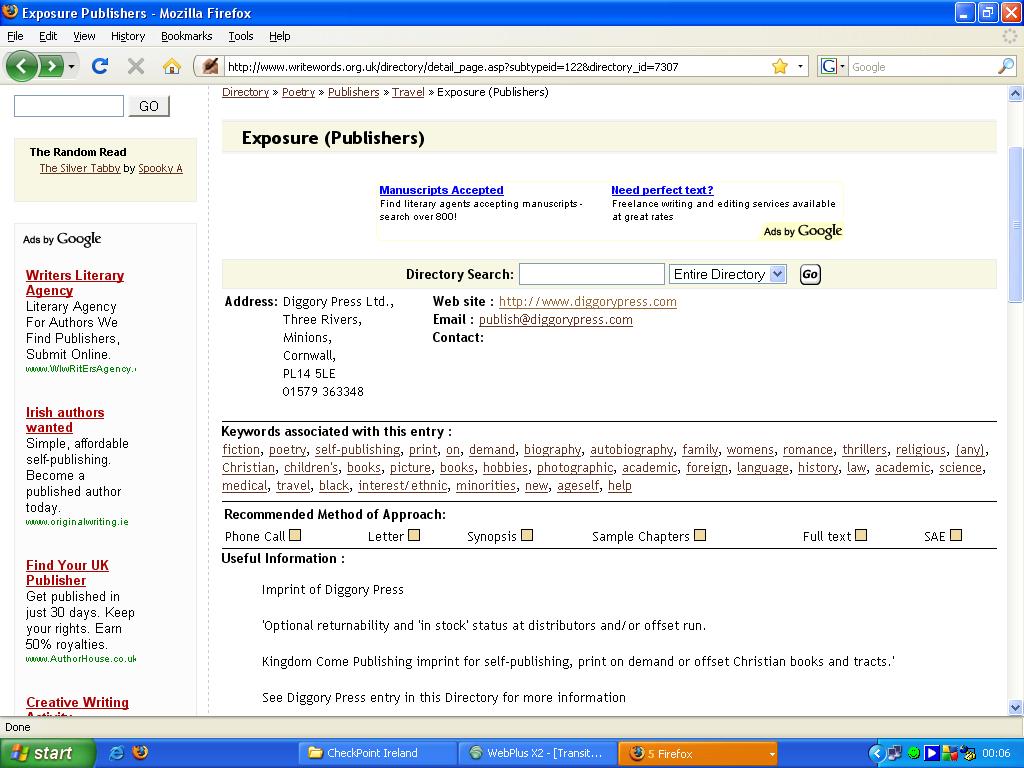Screen dimensions: 1024x768
Task: Open the search engine selector dropdown
Action: pos(842,66)
